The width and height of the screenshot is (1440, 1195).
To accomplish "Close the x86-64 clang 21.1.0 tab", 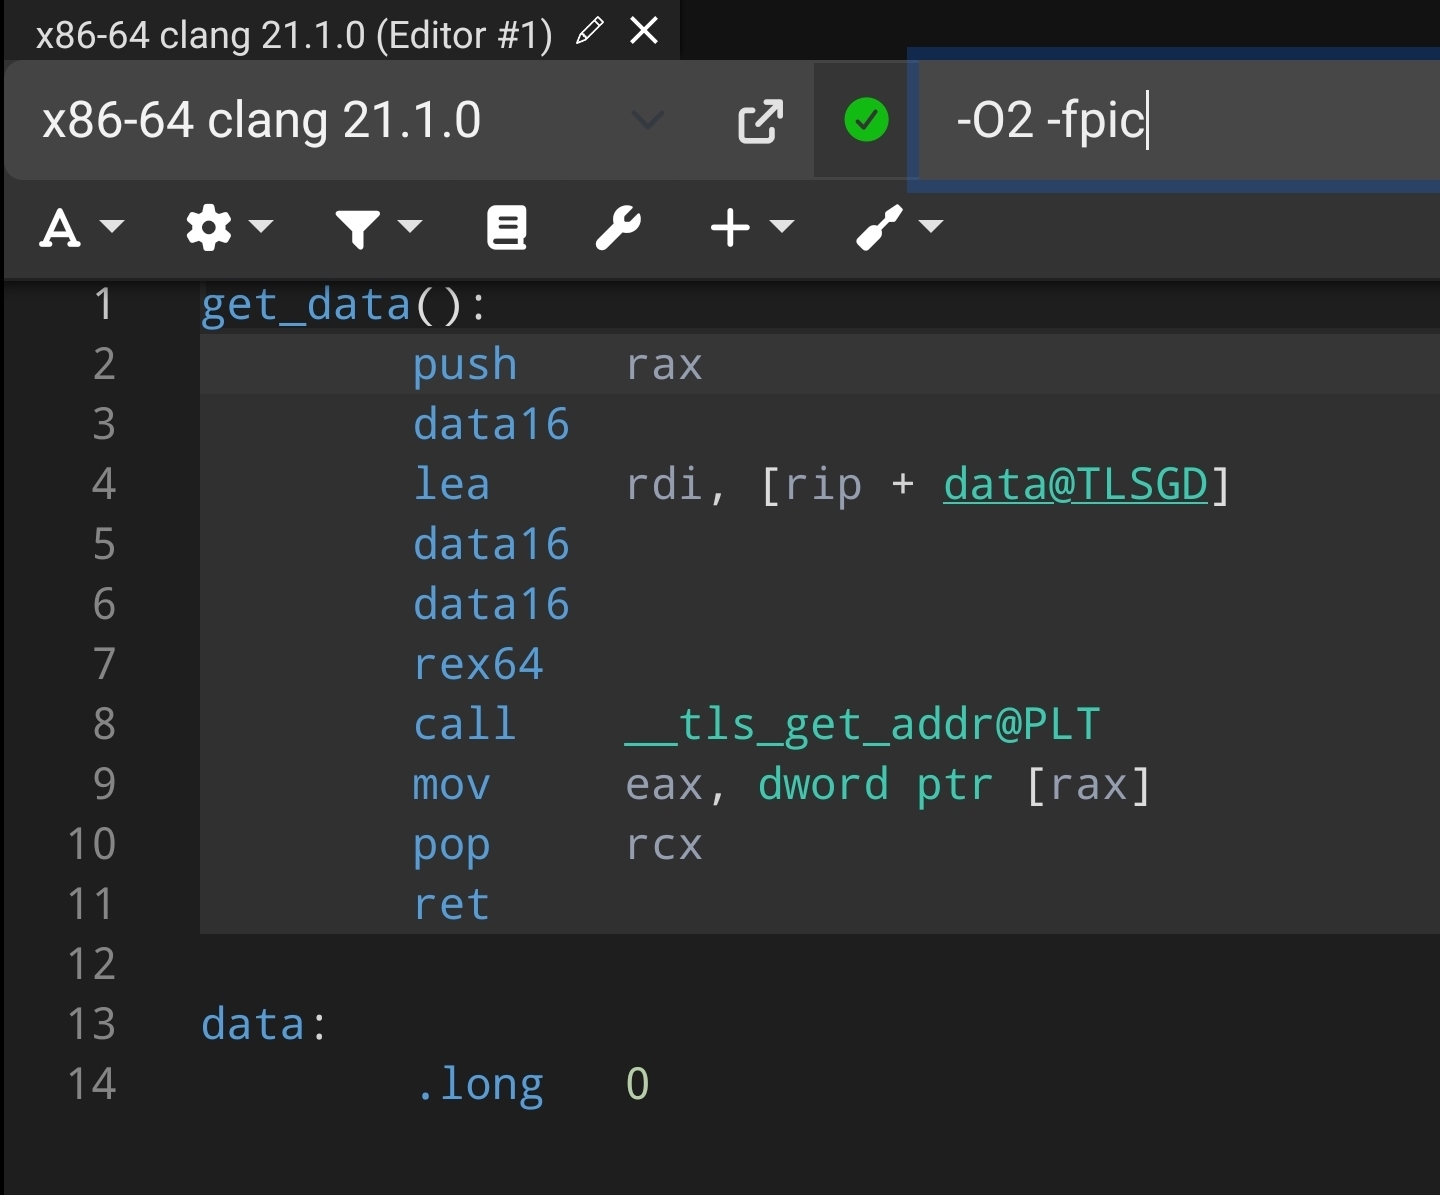I will click(645, 31).
